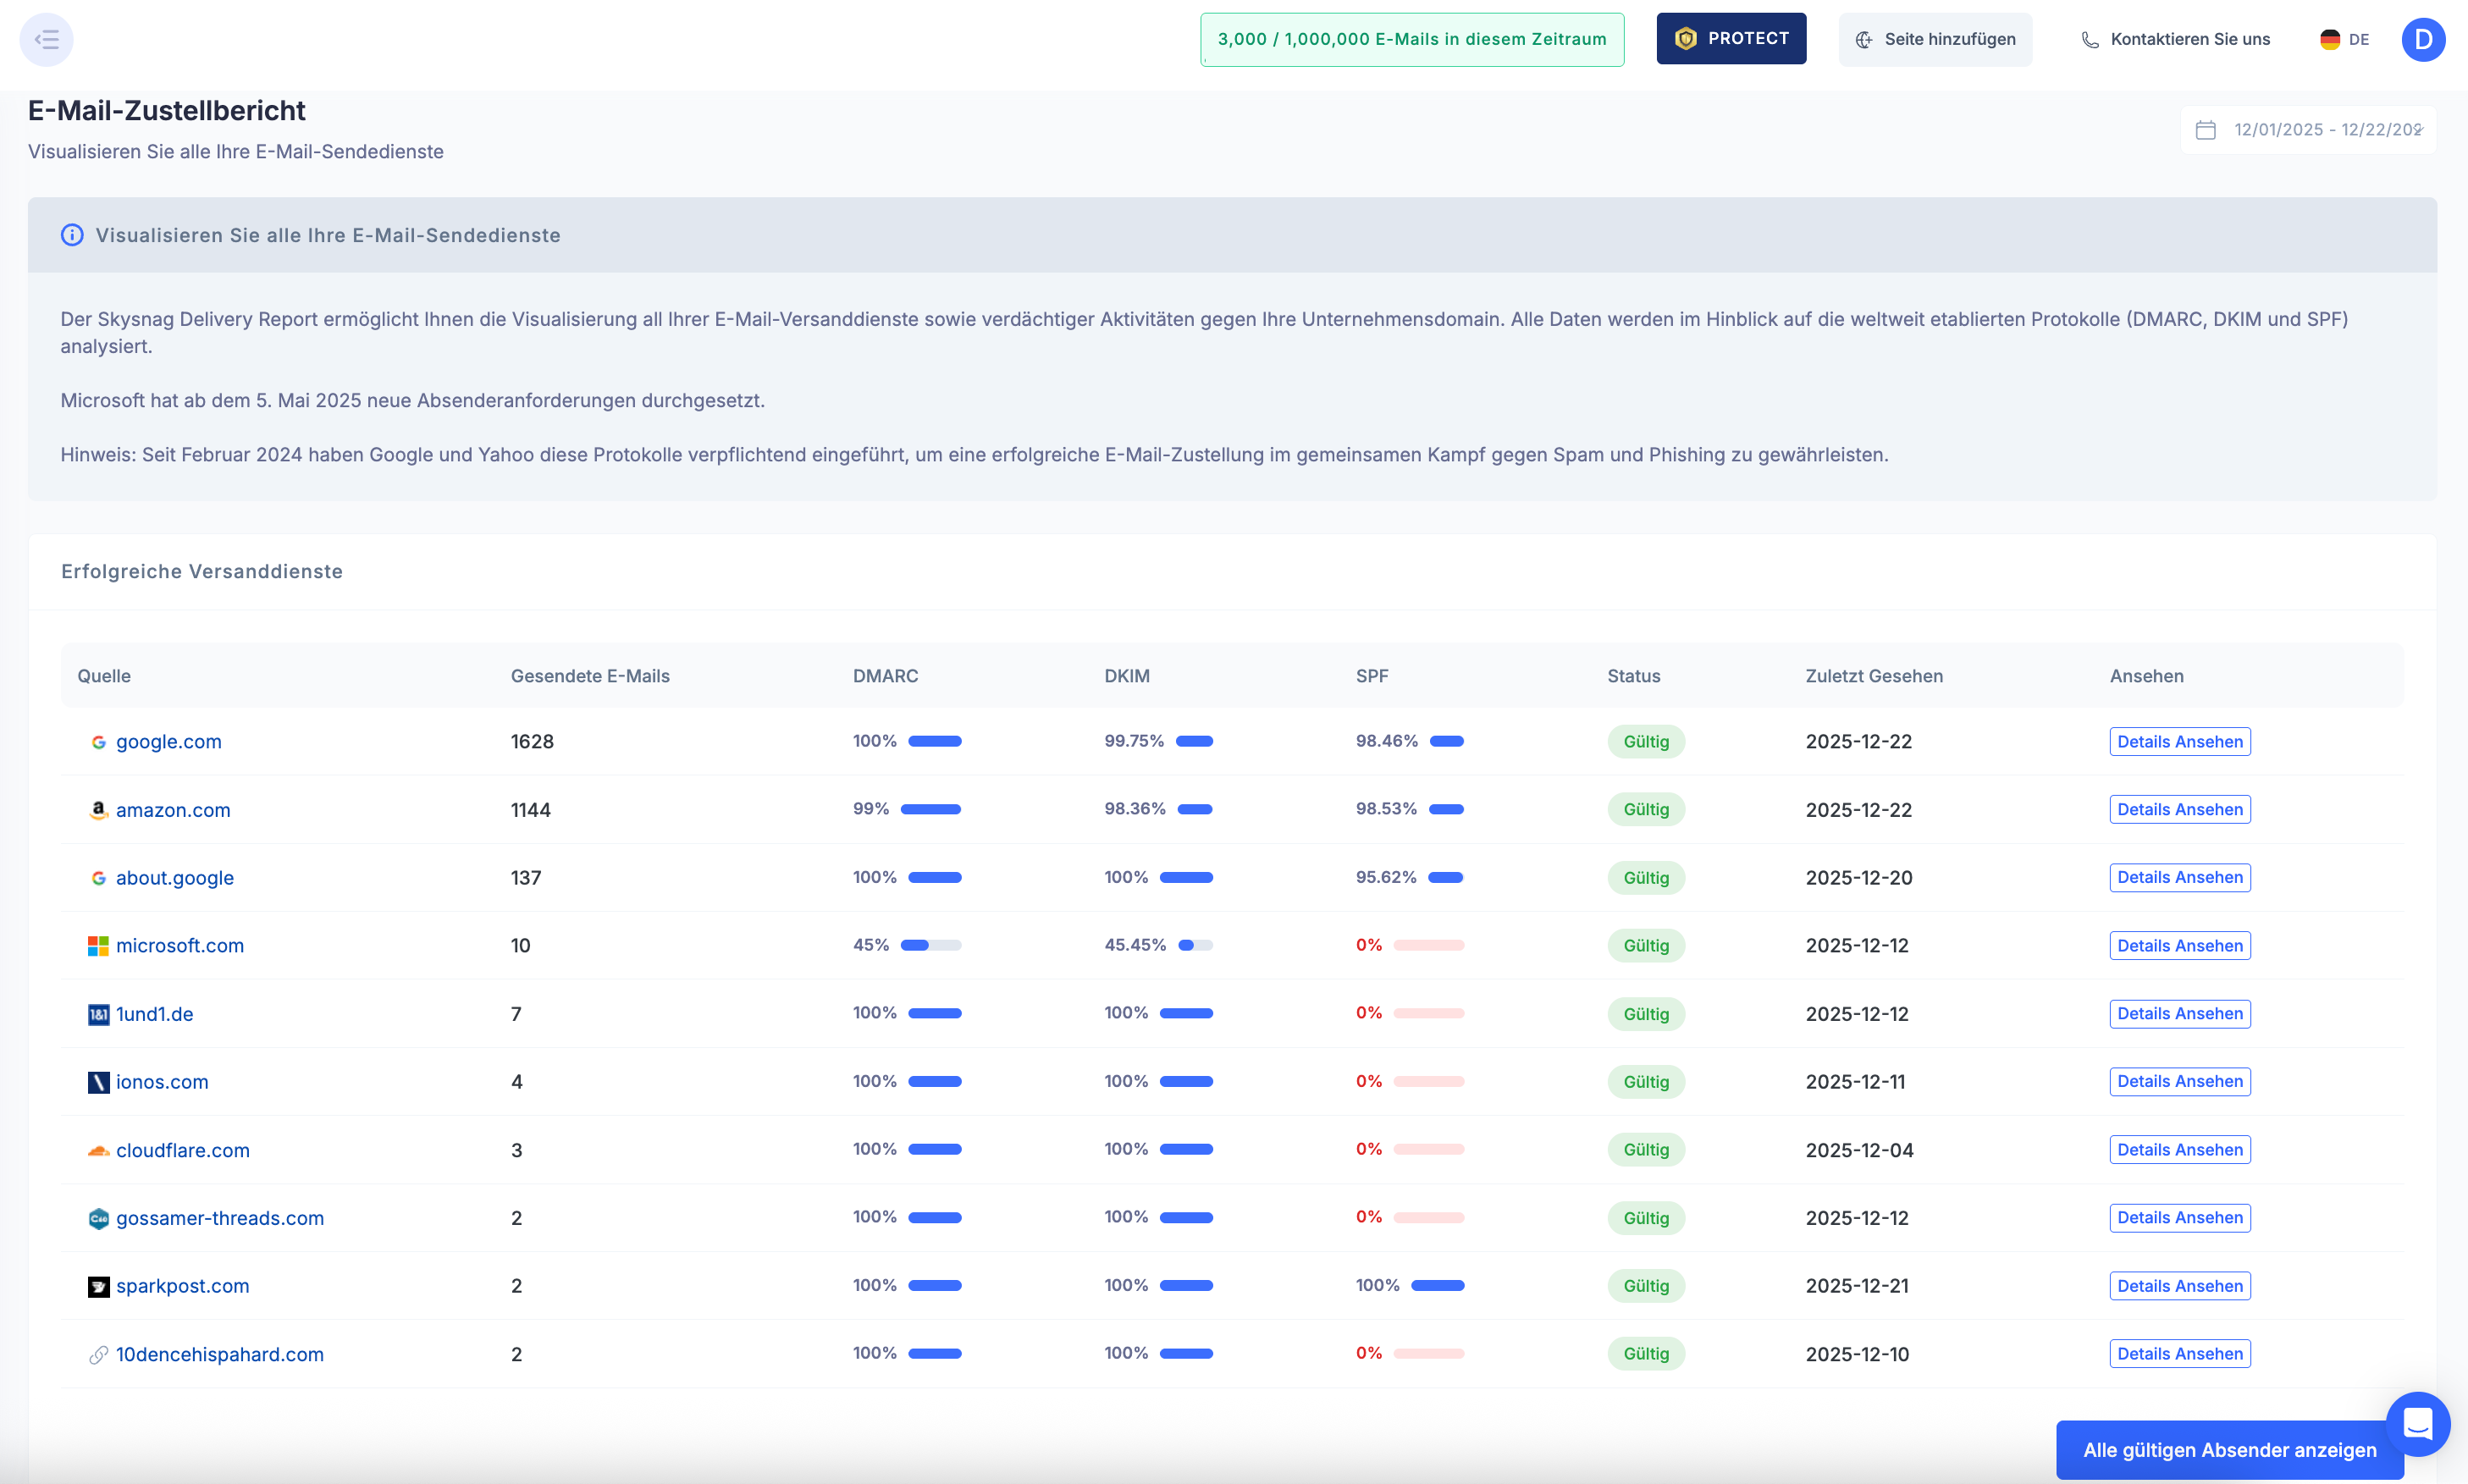
Task: Open the gossamer-threads.com source link
Action: 220,1218
